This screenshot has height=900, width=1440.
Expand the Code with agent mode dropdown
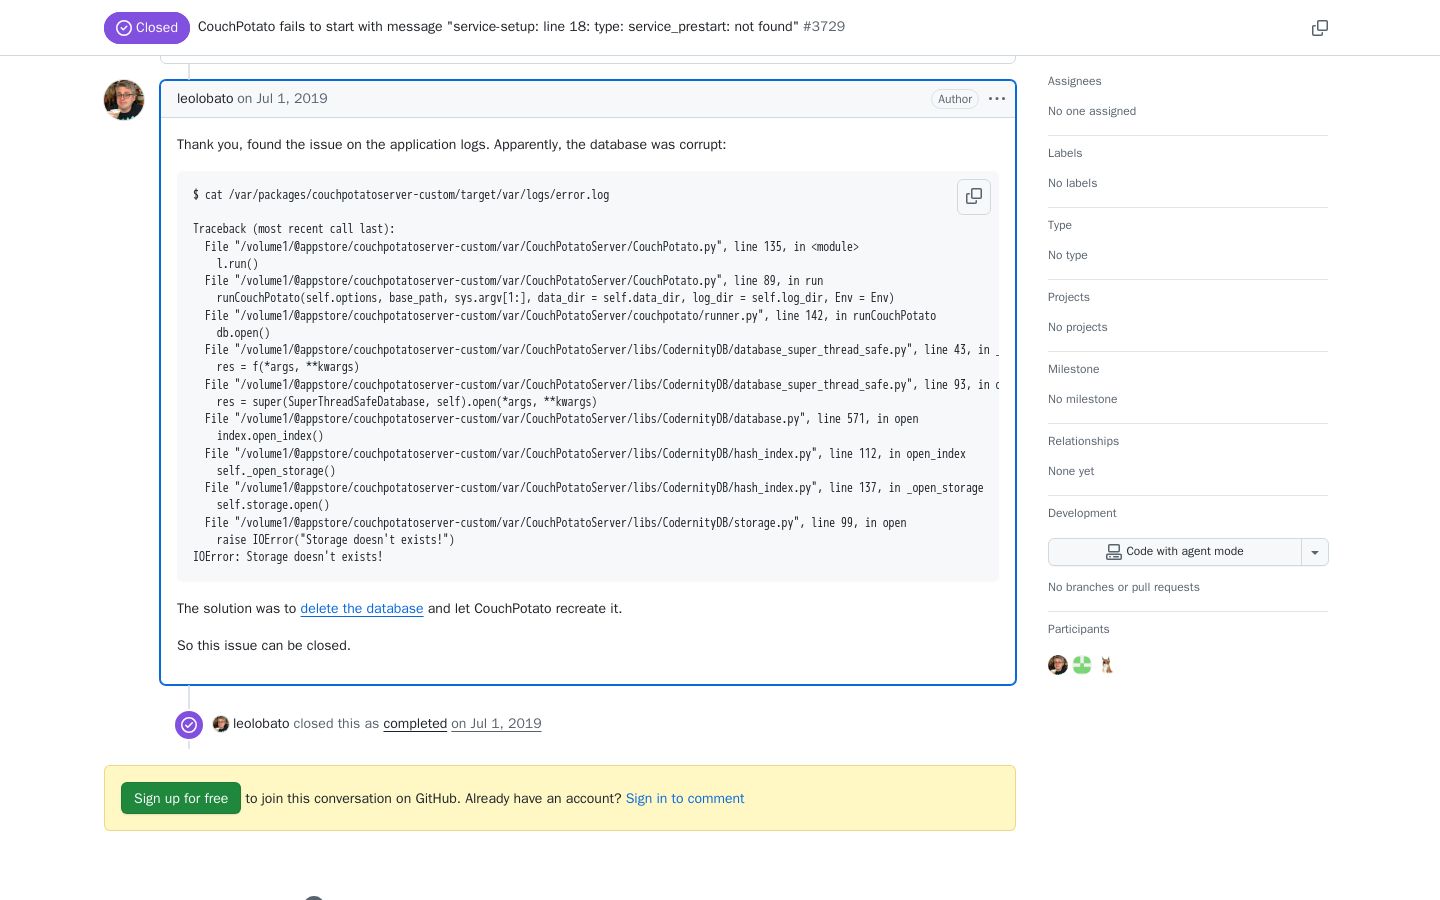point(1315,552)
